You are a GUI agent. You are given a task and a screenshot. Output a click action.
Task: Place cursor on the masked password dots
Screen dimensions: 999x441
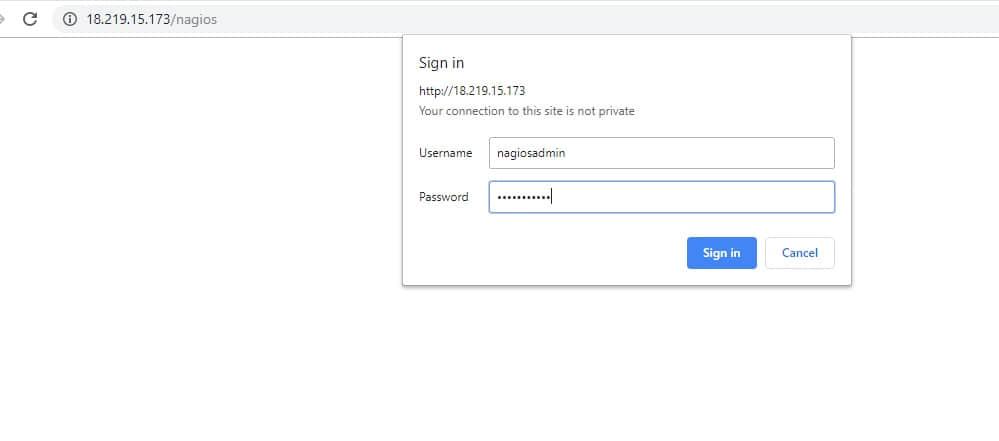(x=524, y=197)
